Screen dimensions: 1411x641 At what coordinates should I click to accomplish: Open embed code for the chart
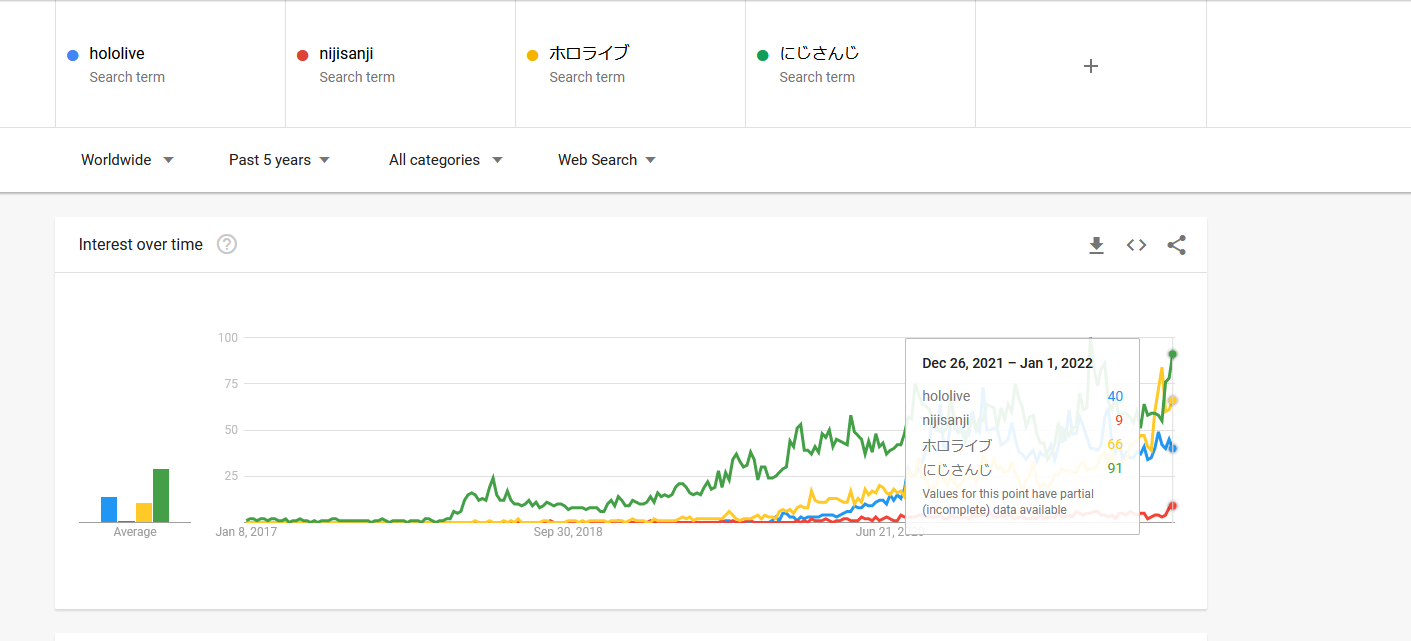coord(1136,245)
